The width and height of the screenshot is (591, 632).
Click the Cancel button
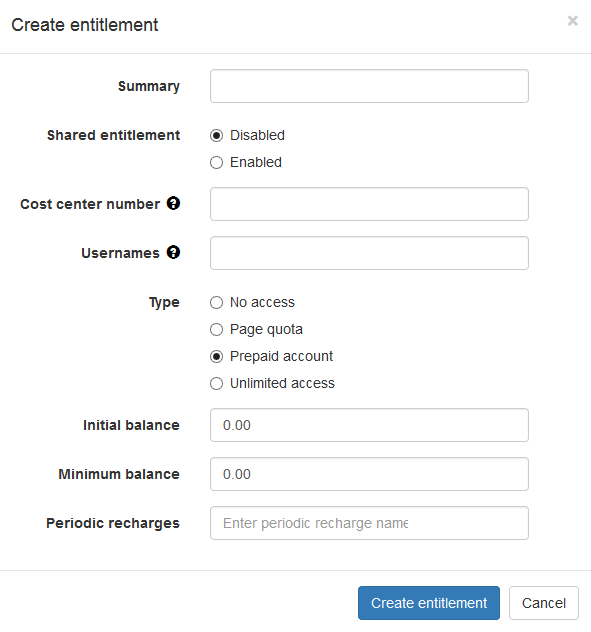click(x=544, y=603)
